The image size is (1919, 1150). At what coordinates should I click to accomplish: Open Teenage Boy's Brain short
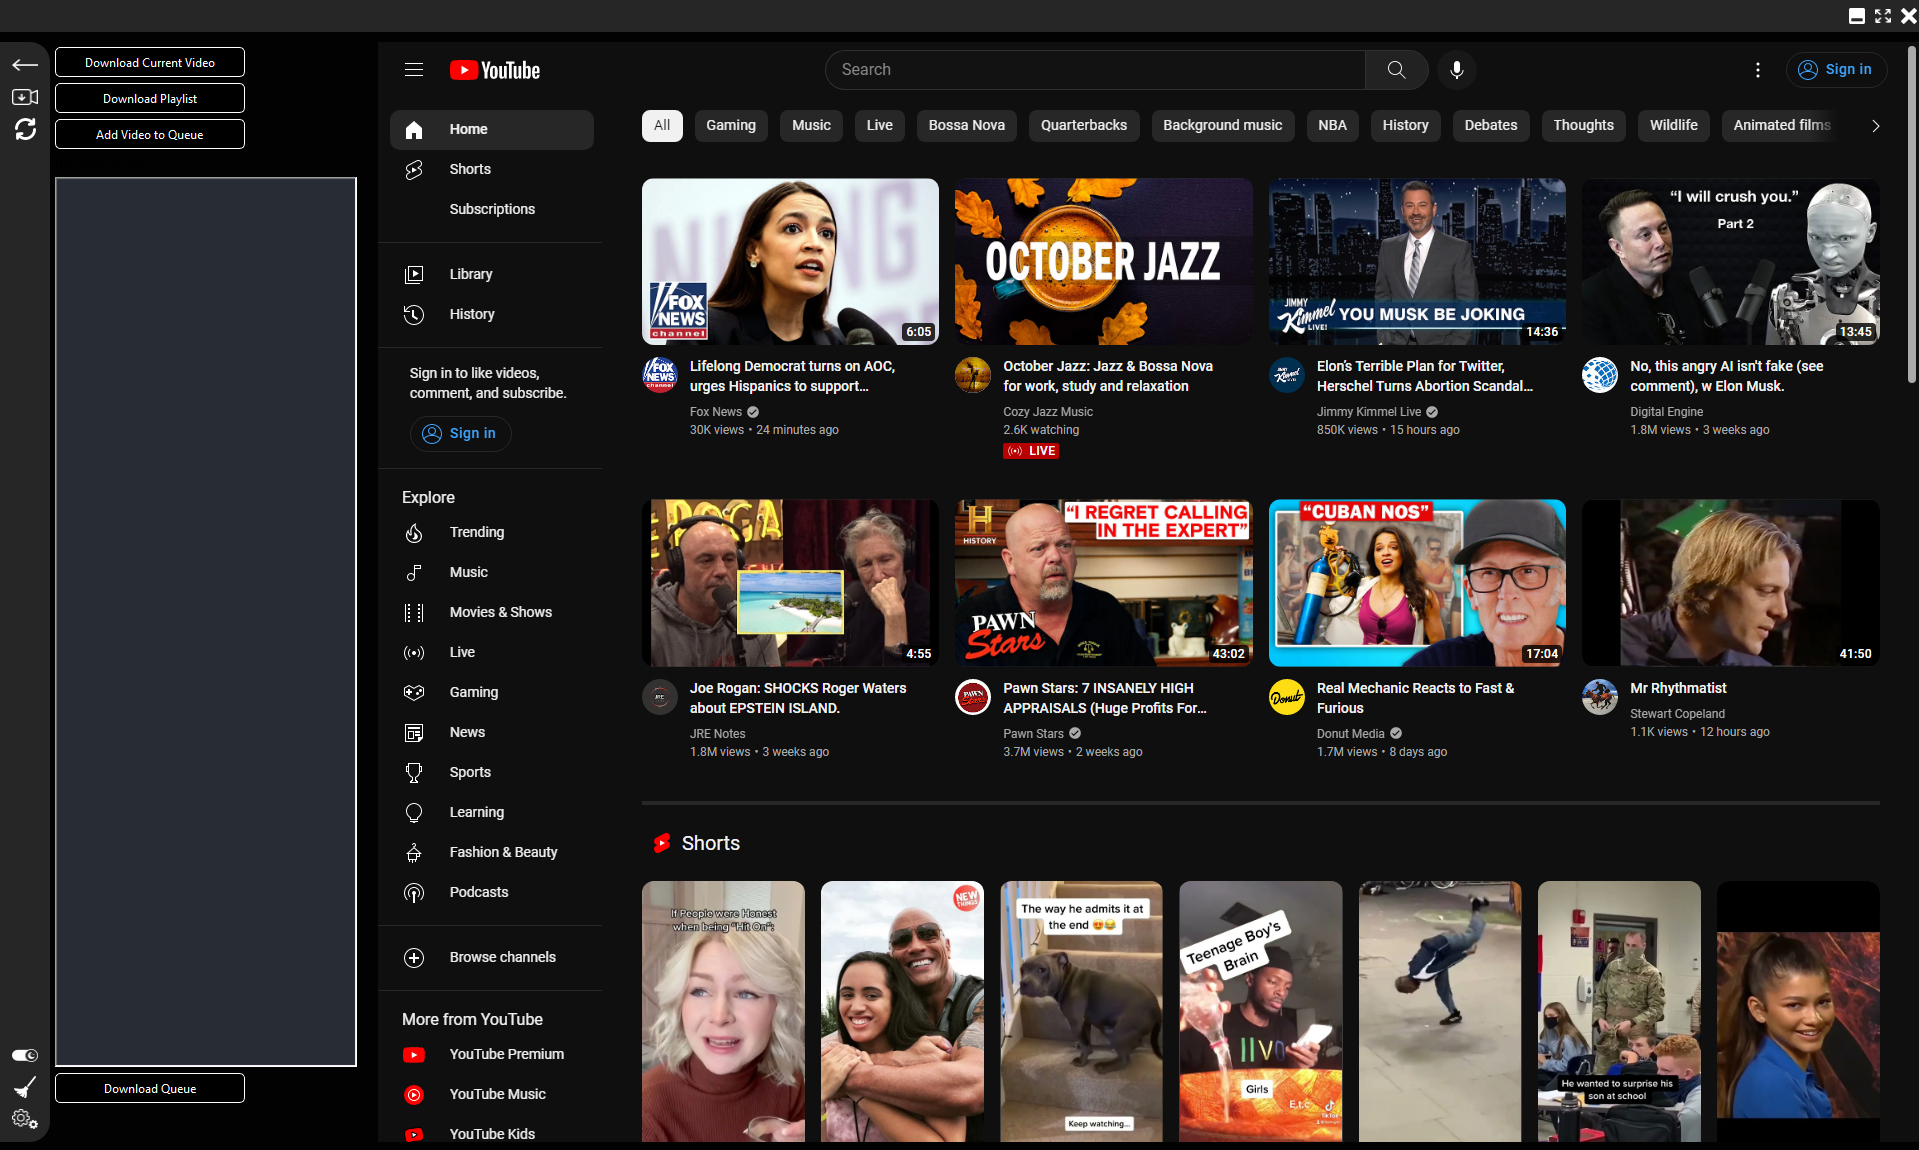coord(1260,1011)
